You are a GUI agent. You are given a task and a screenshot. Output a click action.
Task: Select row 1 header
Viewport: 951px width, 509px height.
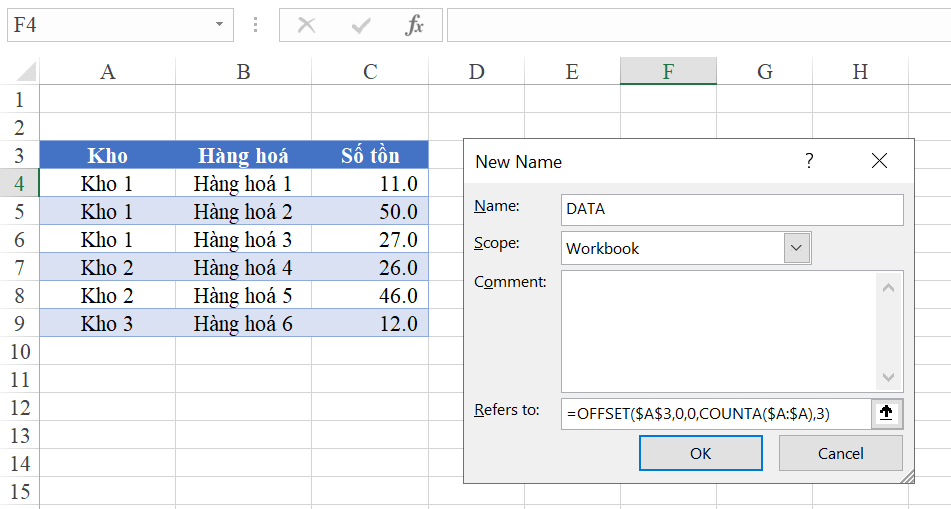[19, 99]
